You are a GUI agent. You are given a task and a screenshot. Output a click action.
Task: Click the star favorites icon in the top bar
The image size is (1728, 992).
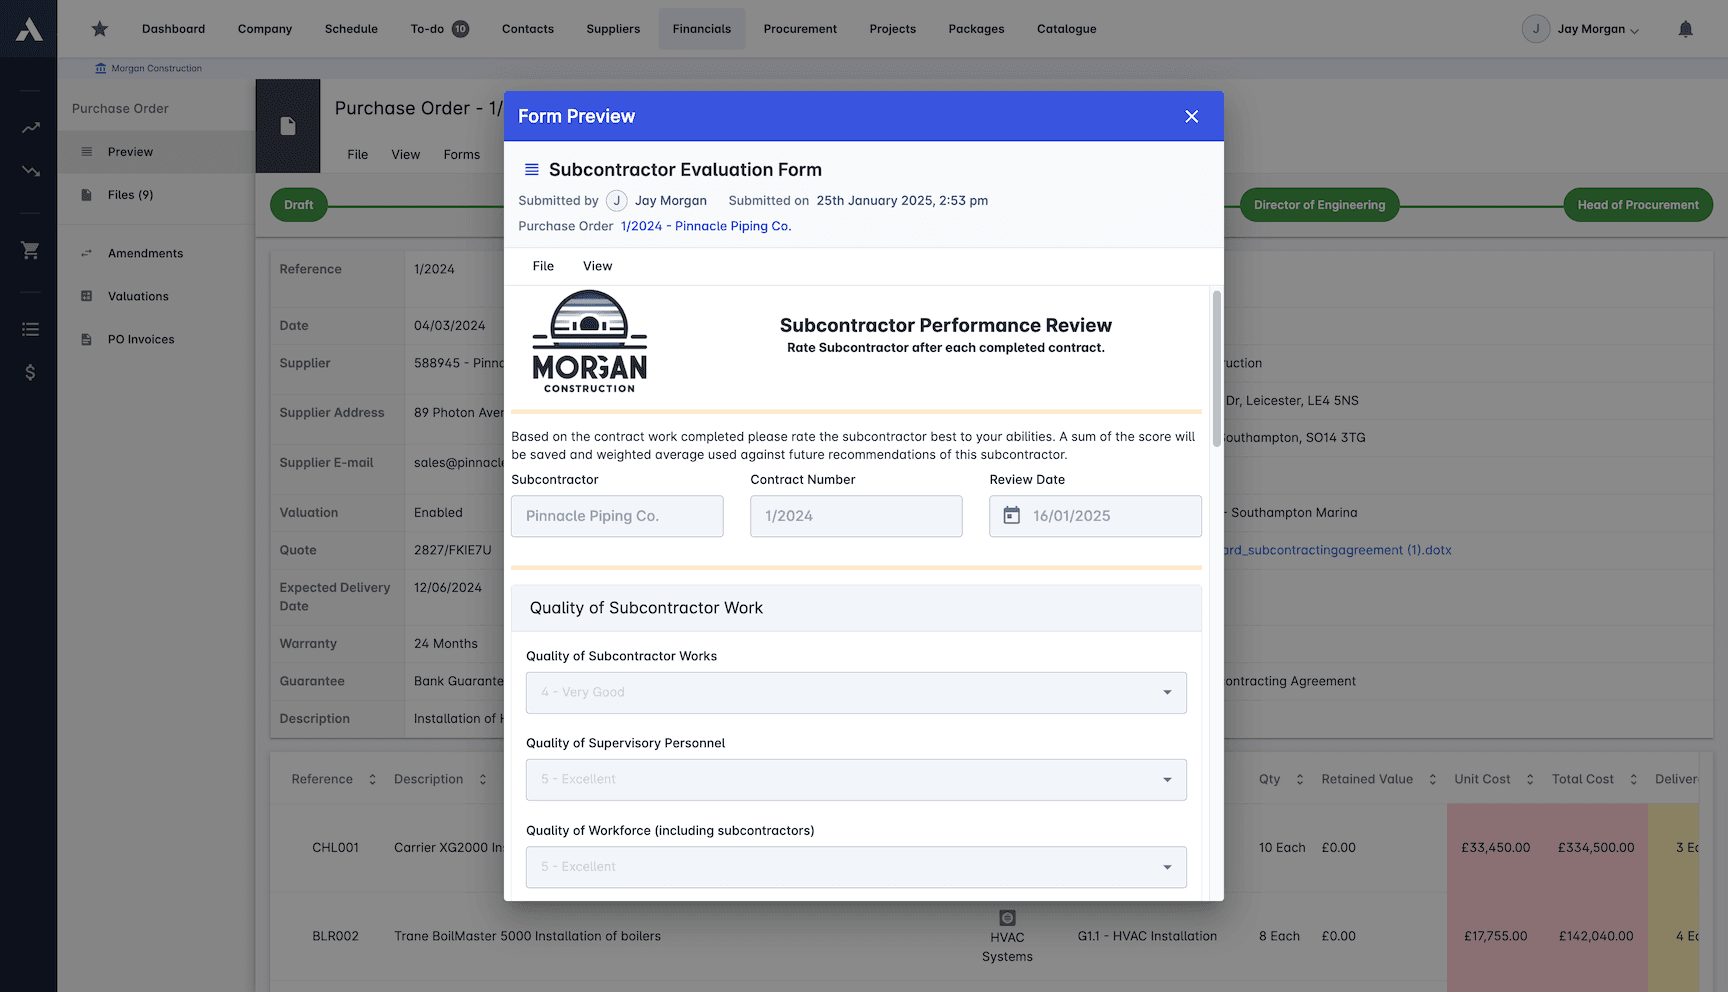click(x=99, y=29)
